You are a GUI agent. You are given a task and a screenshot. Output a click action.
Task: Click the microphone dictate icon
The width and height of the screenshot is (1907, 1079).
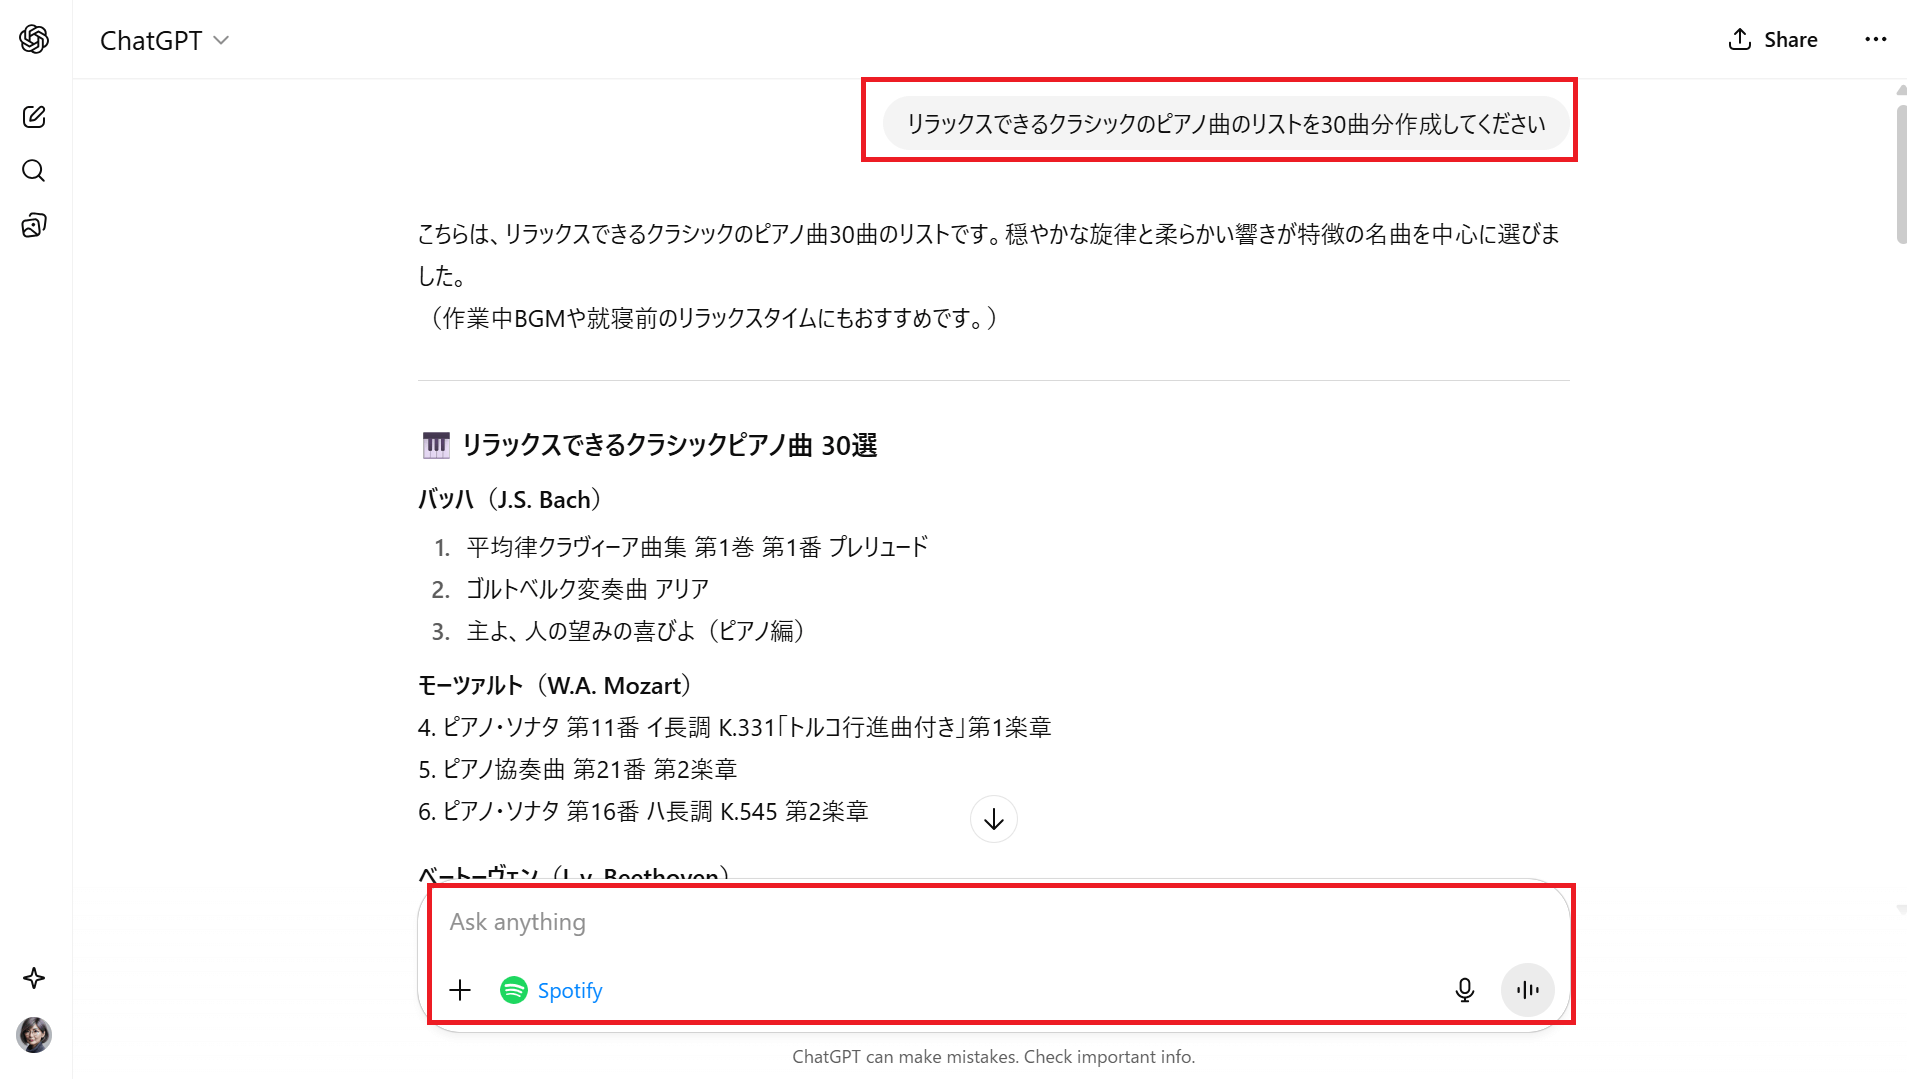pyautogui.click(x=1464, y=990)
